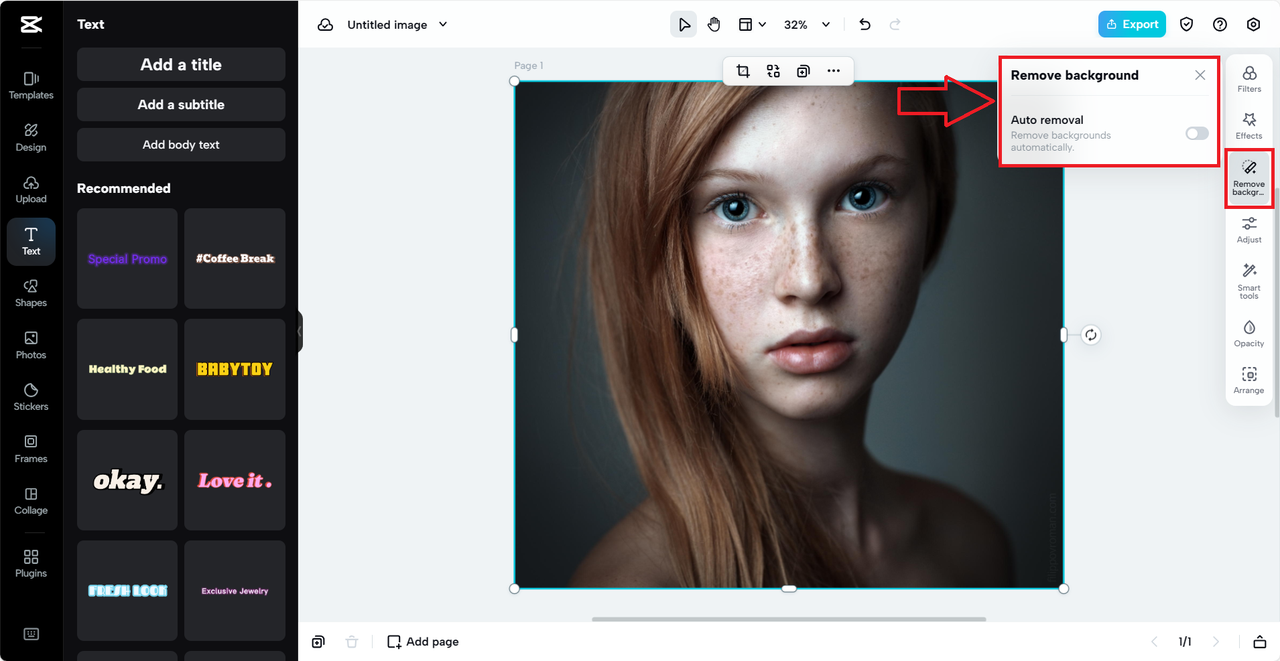The image size is (1280, 661).
Task: Open the Photos sidebar panel
Action: (31, 345)
